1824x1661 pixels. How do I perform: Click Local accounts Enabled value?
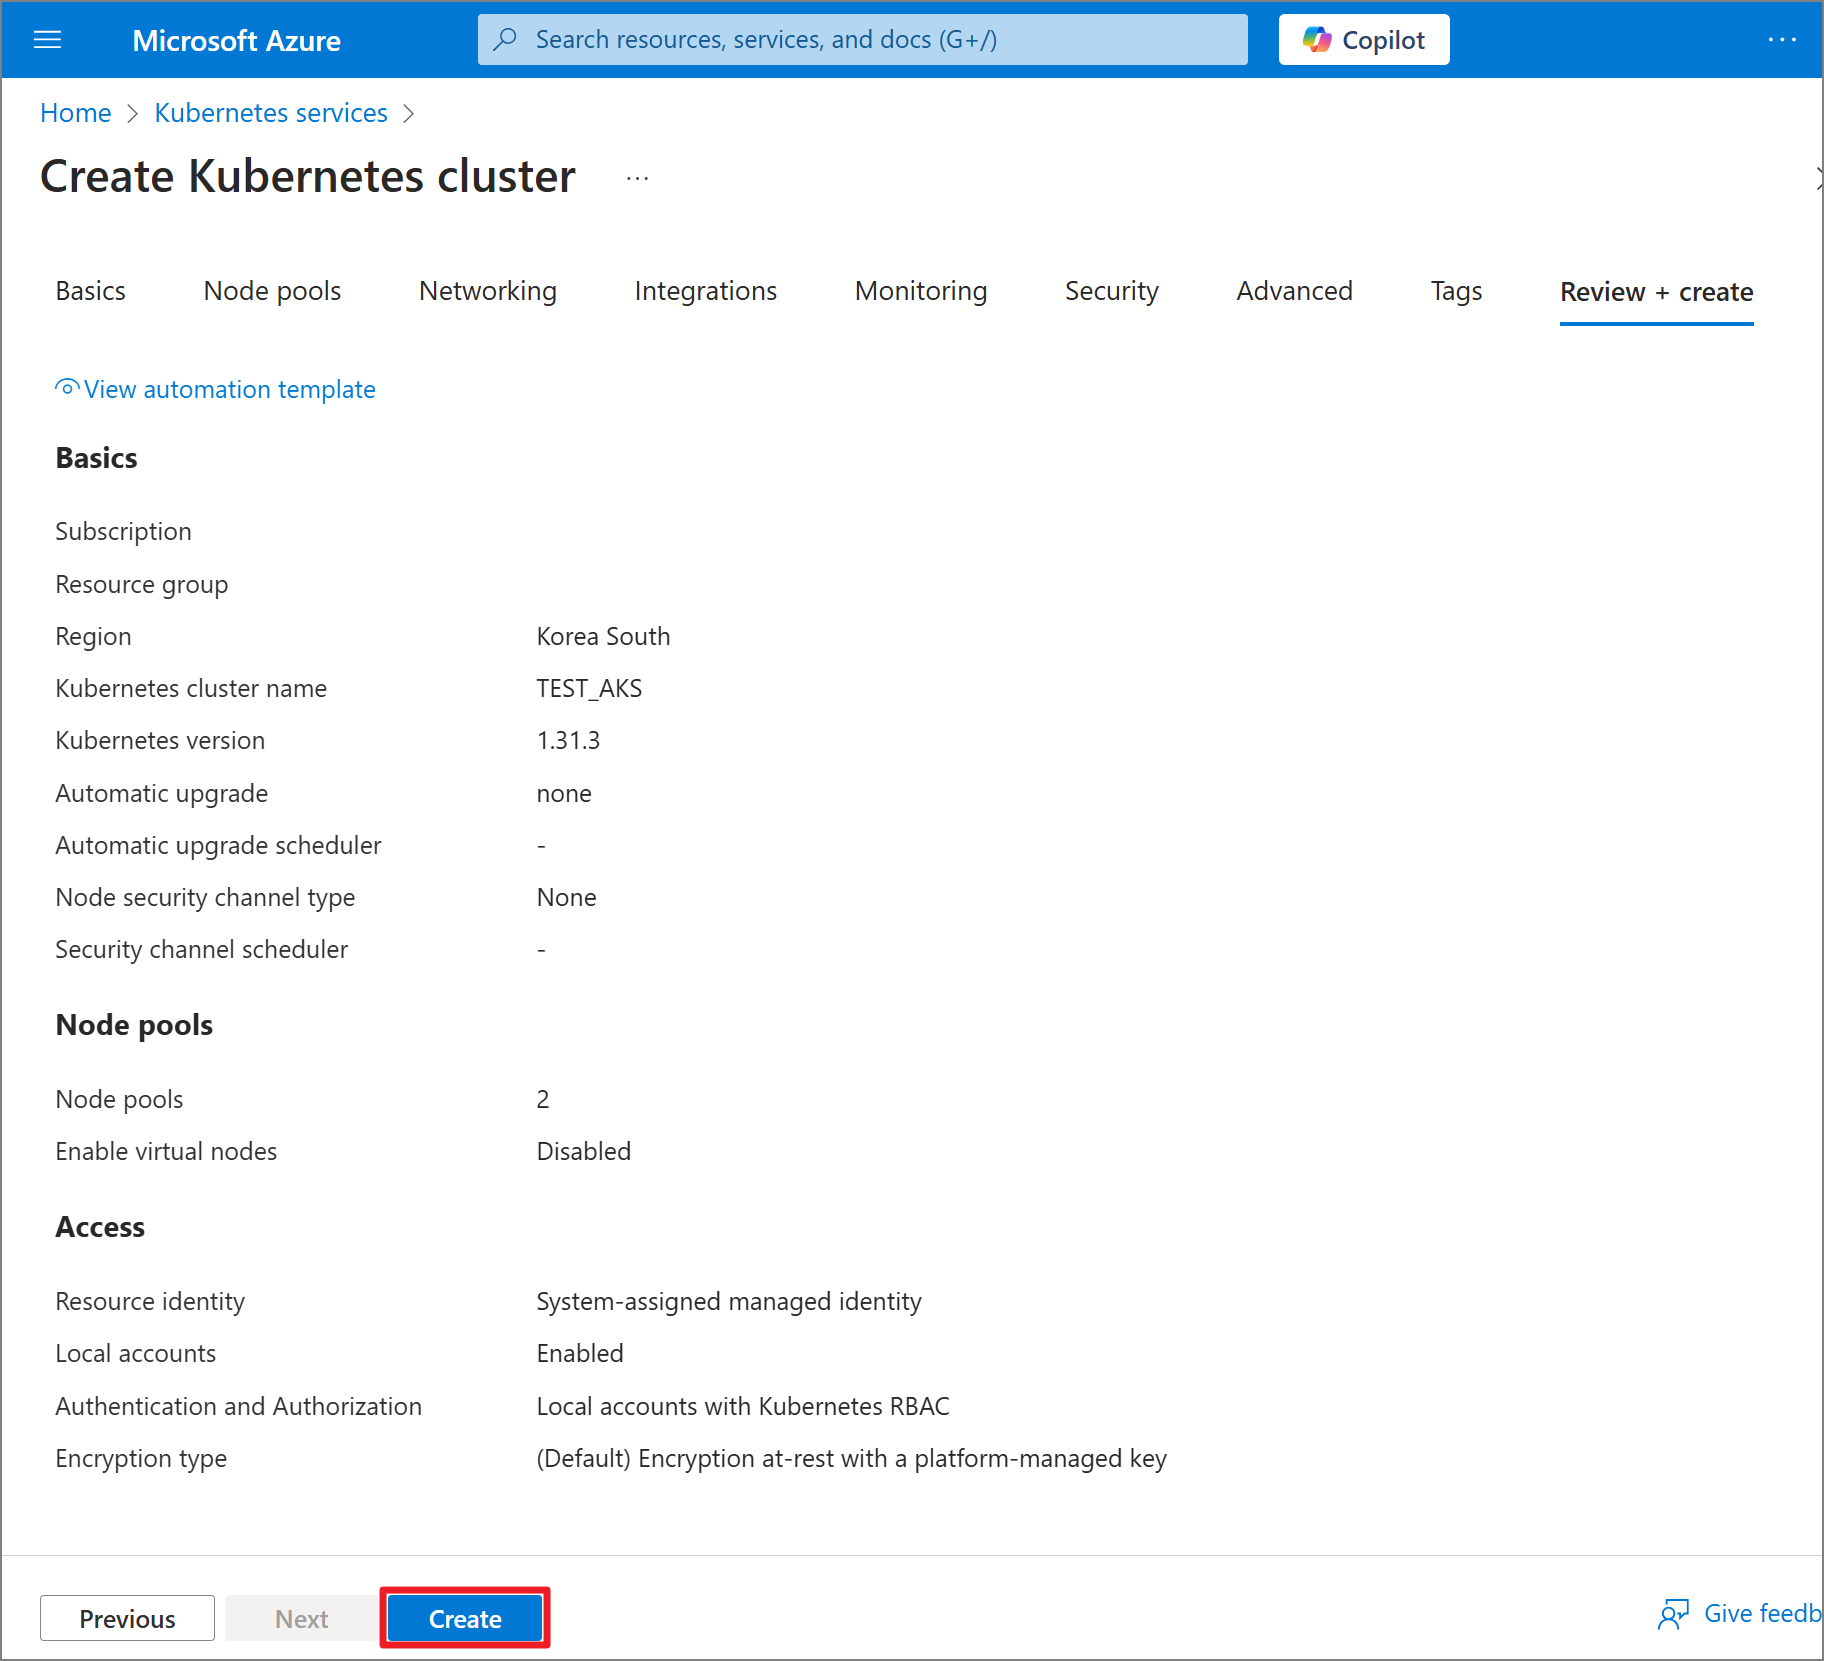click(580, 1354)
